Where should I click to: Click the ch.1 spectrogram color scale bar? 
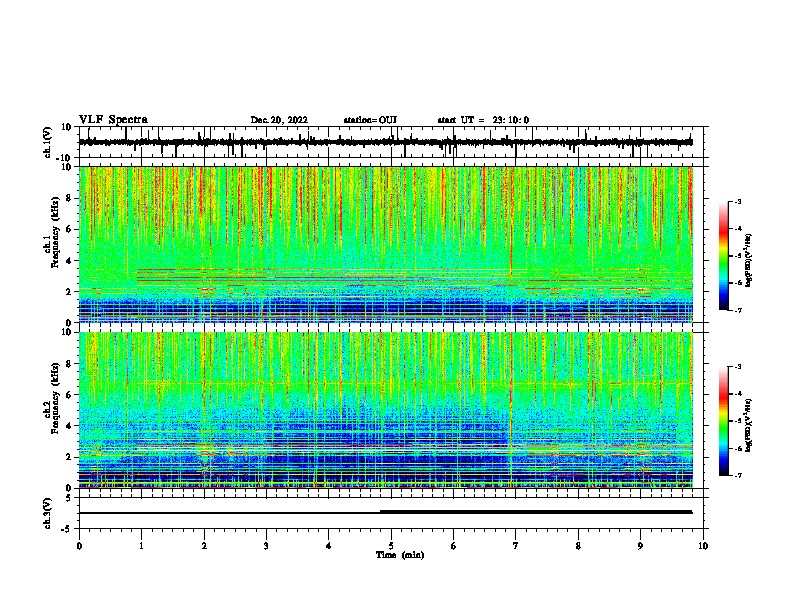click(723, 256)
